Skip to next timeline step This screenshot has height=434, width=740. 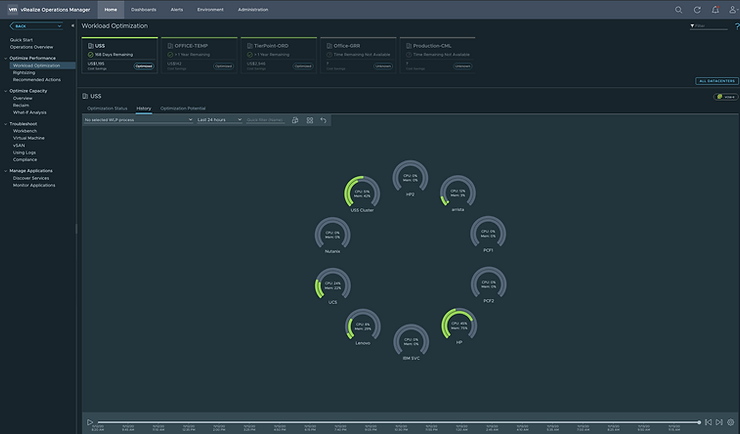(719, 422)
